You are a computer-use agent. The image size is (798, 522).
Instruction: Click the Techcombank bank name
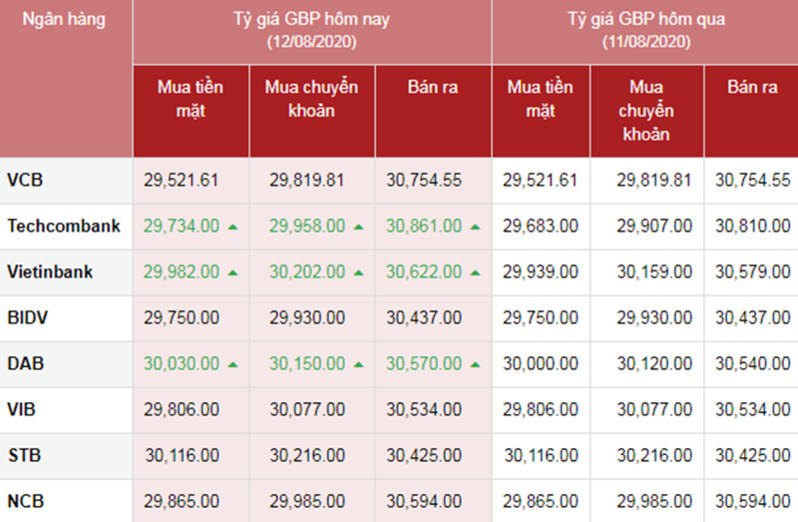click(x=64, y=226)
